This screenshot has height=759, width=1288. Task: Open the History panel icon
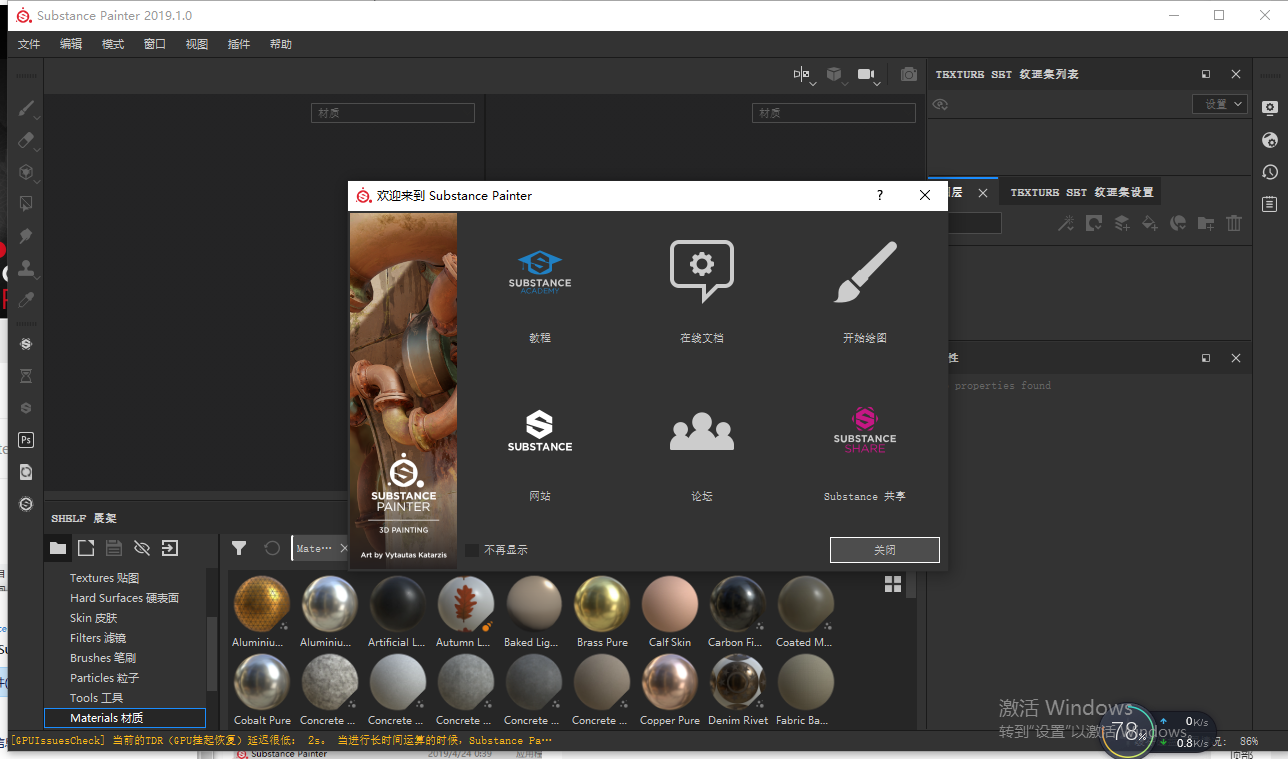point(1270,172)
